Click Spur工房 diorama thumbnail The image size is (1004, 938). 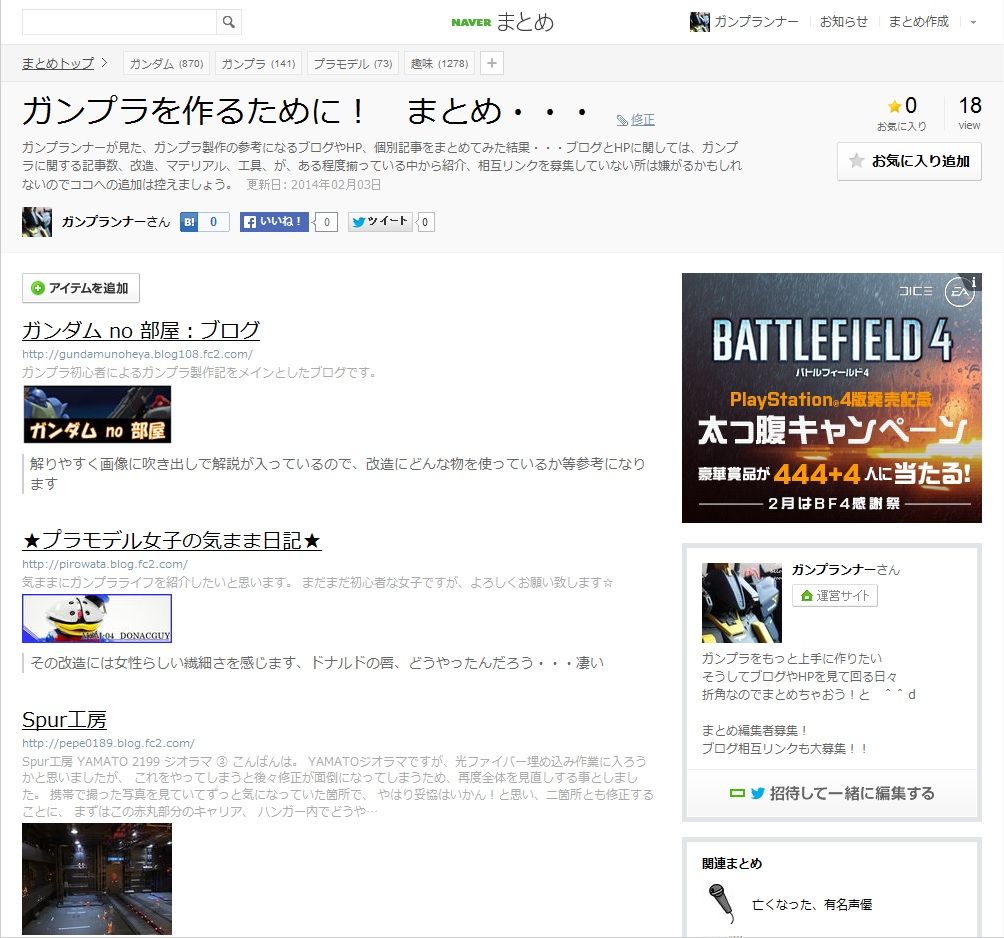coord(97,878)
